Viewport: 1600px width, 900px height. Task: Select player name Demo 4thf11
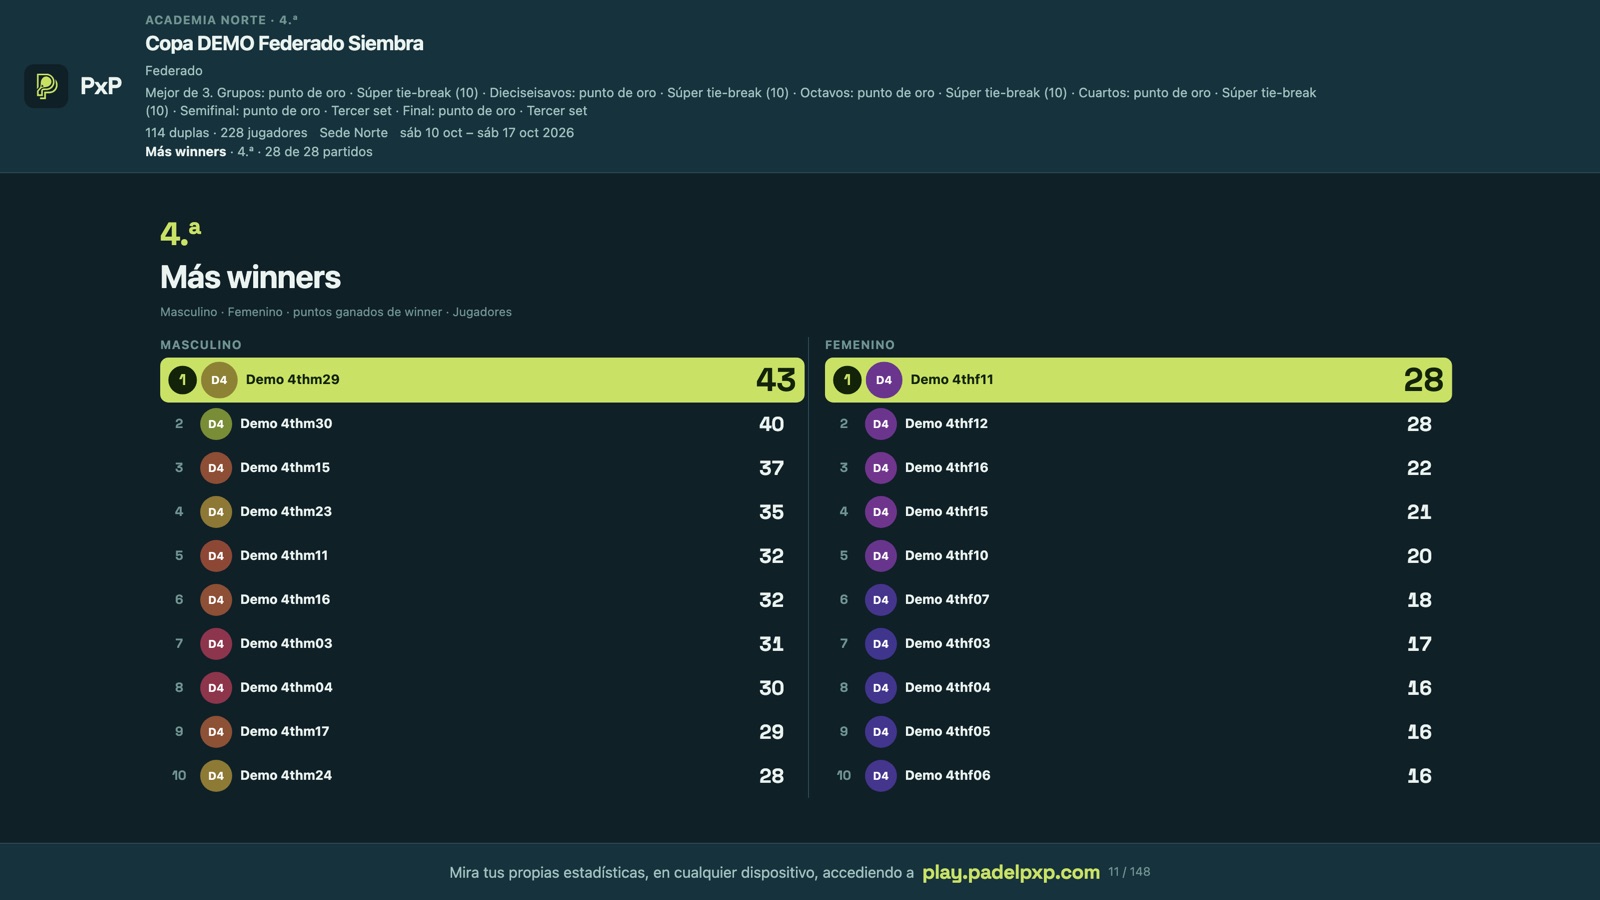(952, 380)
